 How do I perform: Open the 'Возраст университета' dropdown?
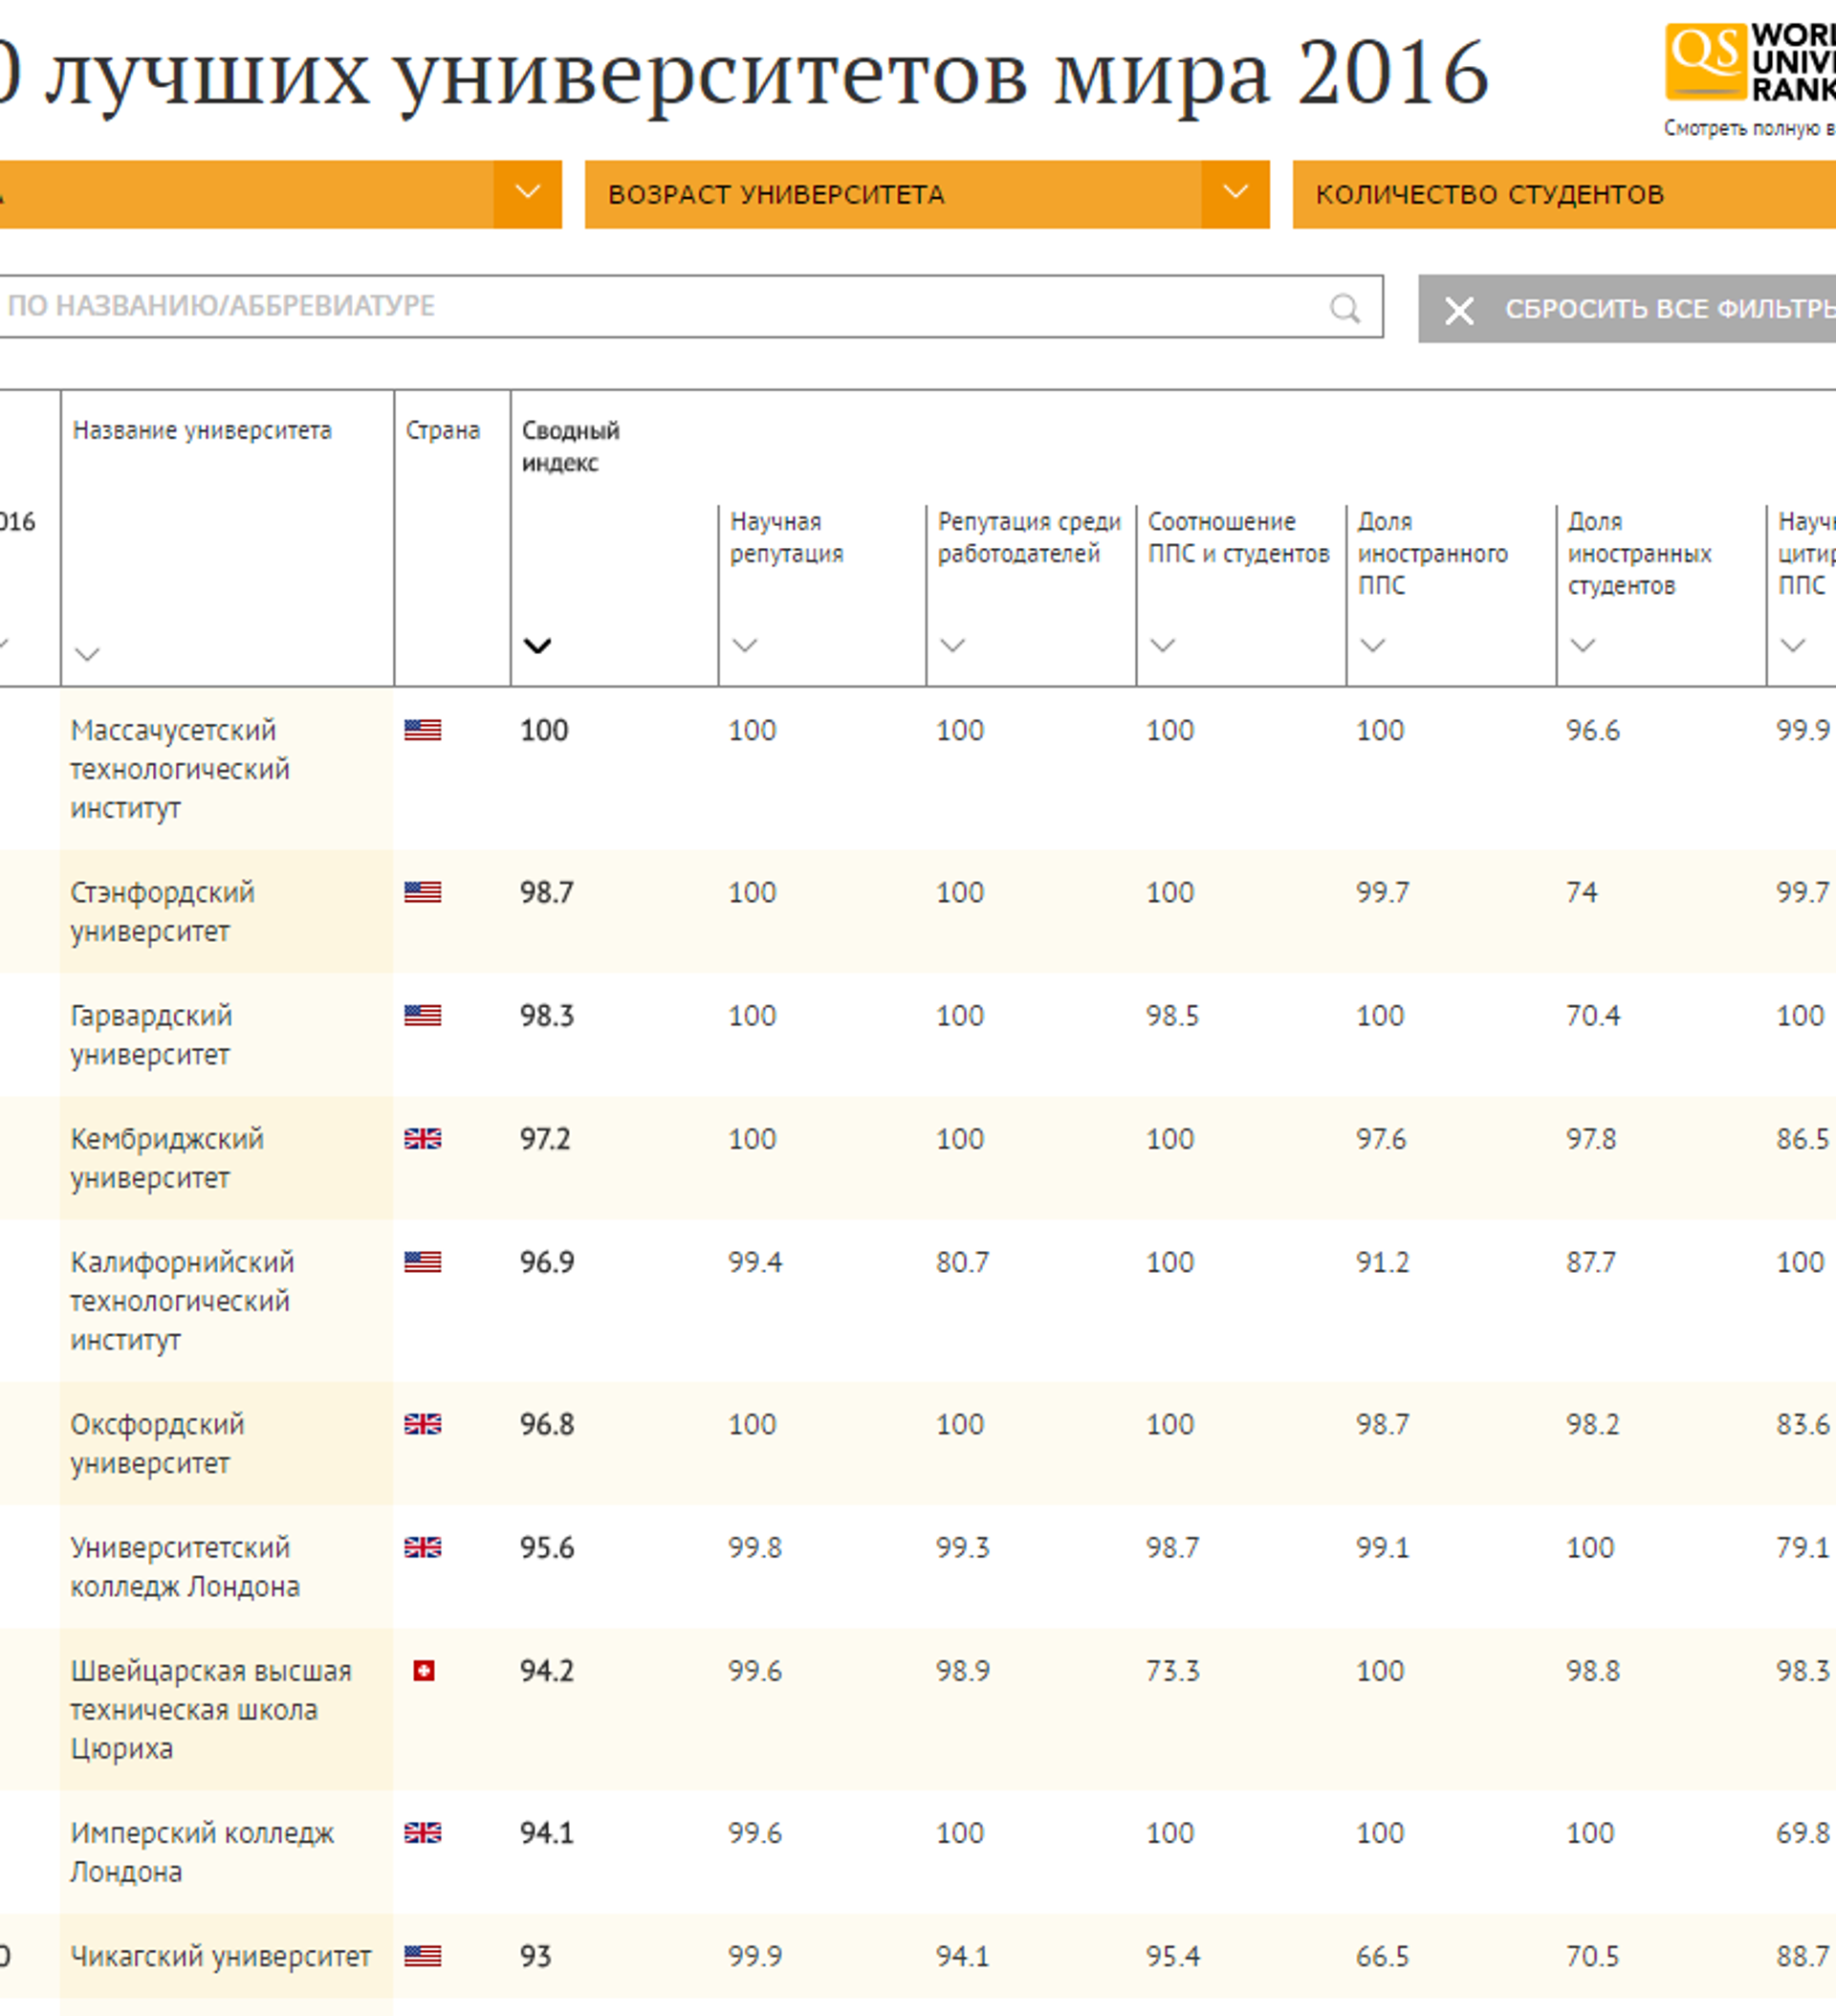(1235, 194)
